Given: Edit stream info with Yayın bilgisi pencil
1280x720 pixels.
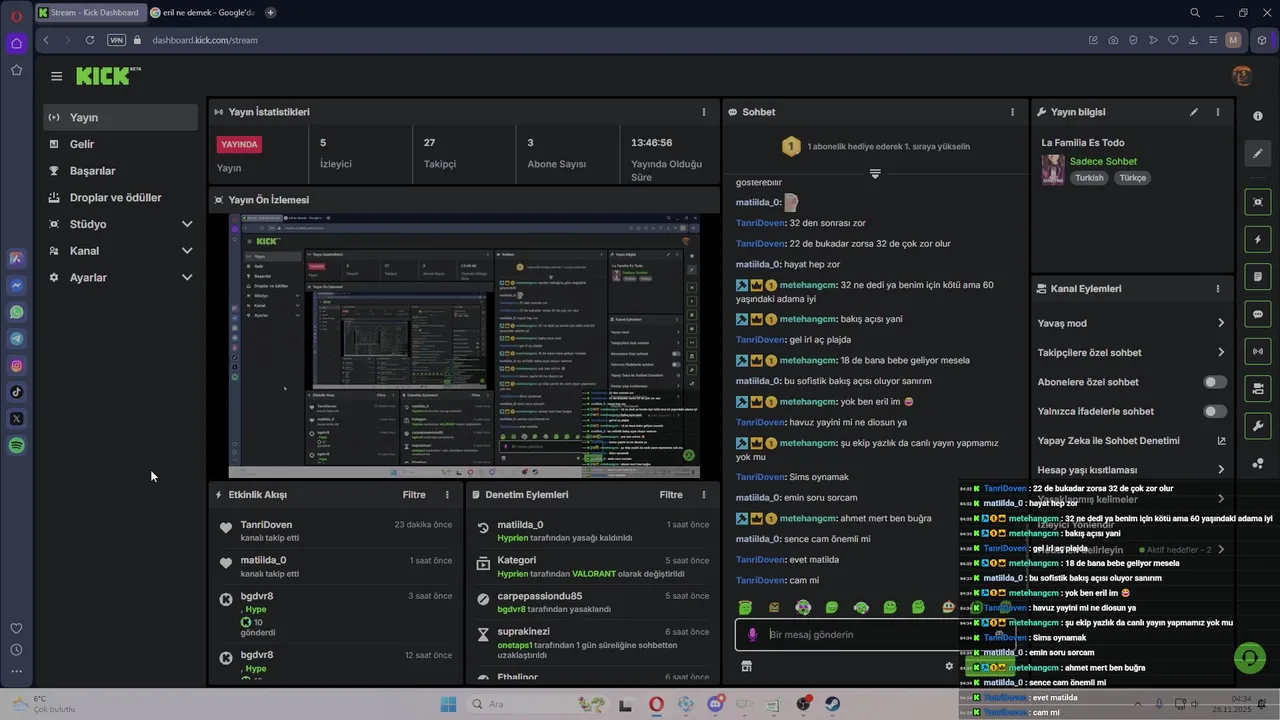Looking at the screenshot, I should point(1194,112).
